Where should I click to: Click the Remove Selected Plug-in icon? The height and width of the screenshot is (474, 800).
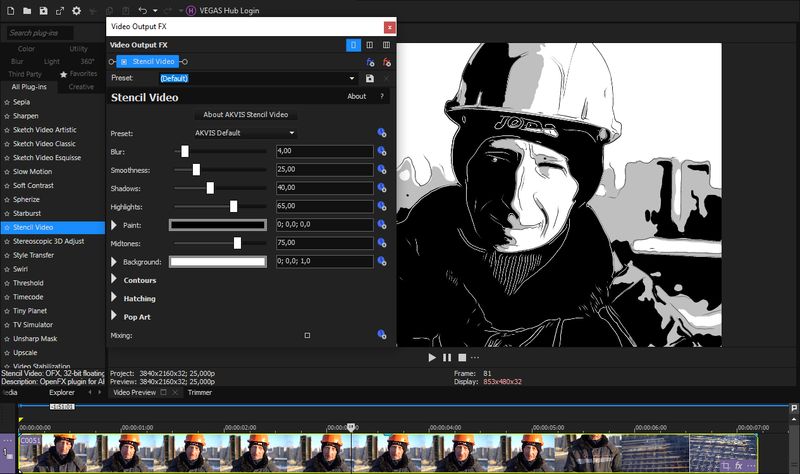tap(387, 62)
